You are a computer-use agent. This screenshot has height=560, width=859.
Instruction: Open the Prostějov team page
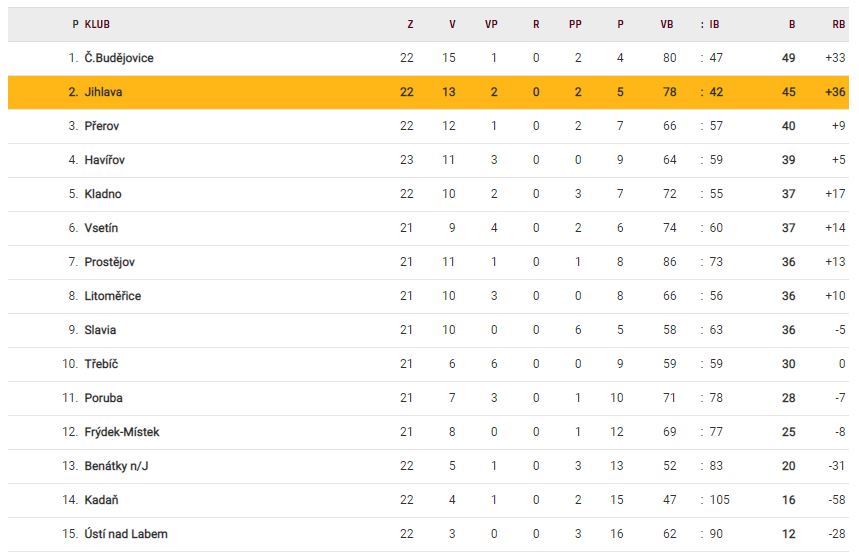109,262
